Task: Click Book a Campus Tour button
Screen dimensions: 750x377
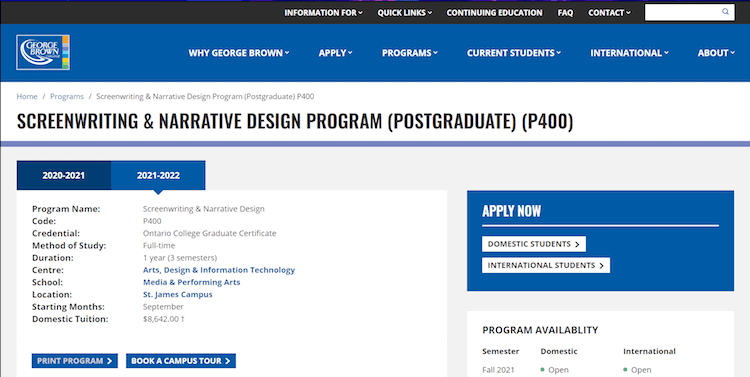Action: point(181,361)
